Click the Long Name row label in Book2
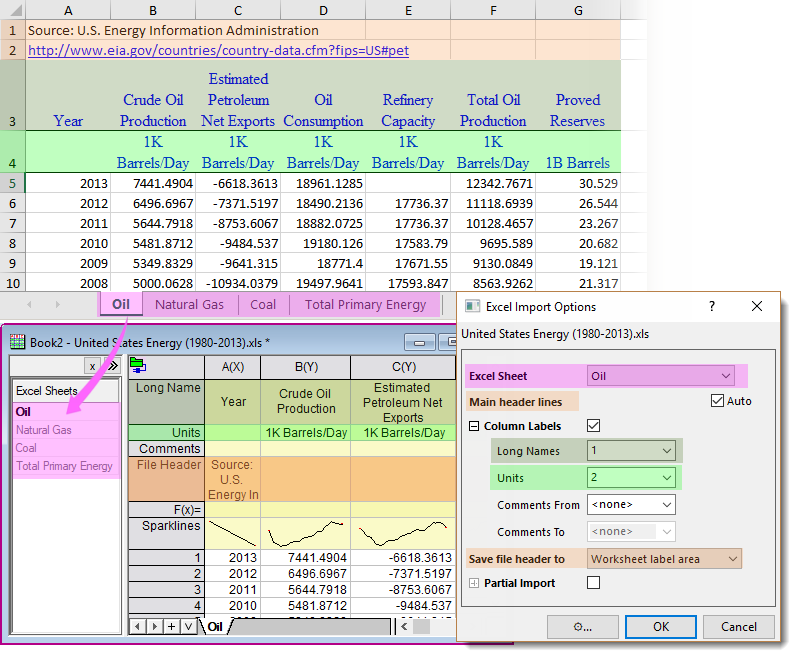This screenshot has width=790, height=651. (x=167, y=402)
